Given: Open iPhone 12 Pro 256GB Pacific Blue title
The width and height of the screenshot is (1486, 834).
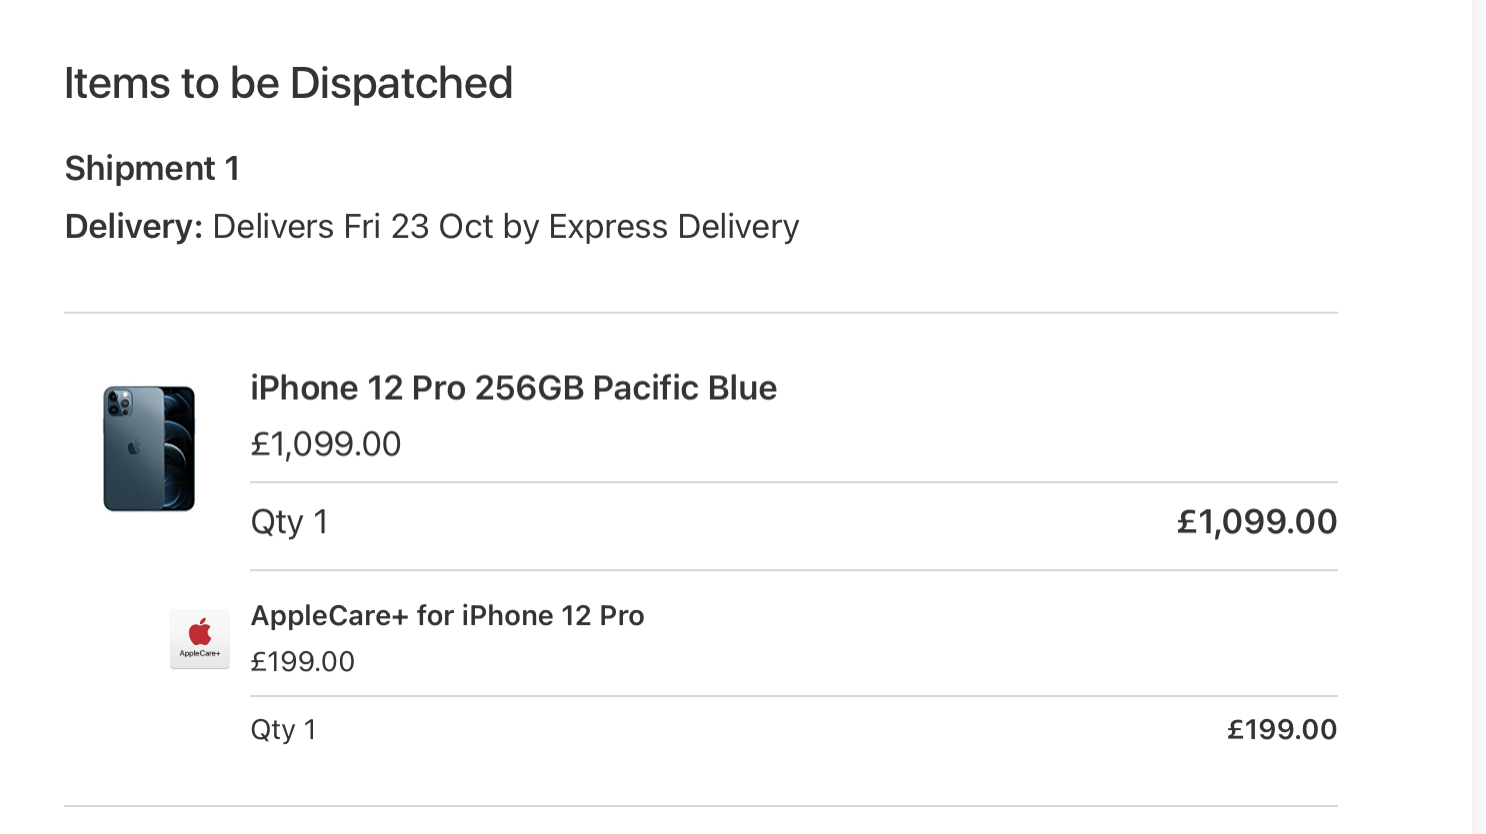Looking at the screenshot, I should coord(513,388).
